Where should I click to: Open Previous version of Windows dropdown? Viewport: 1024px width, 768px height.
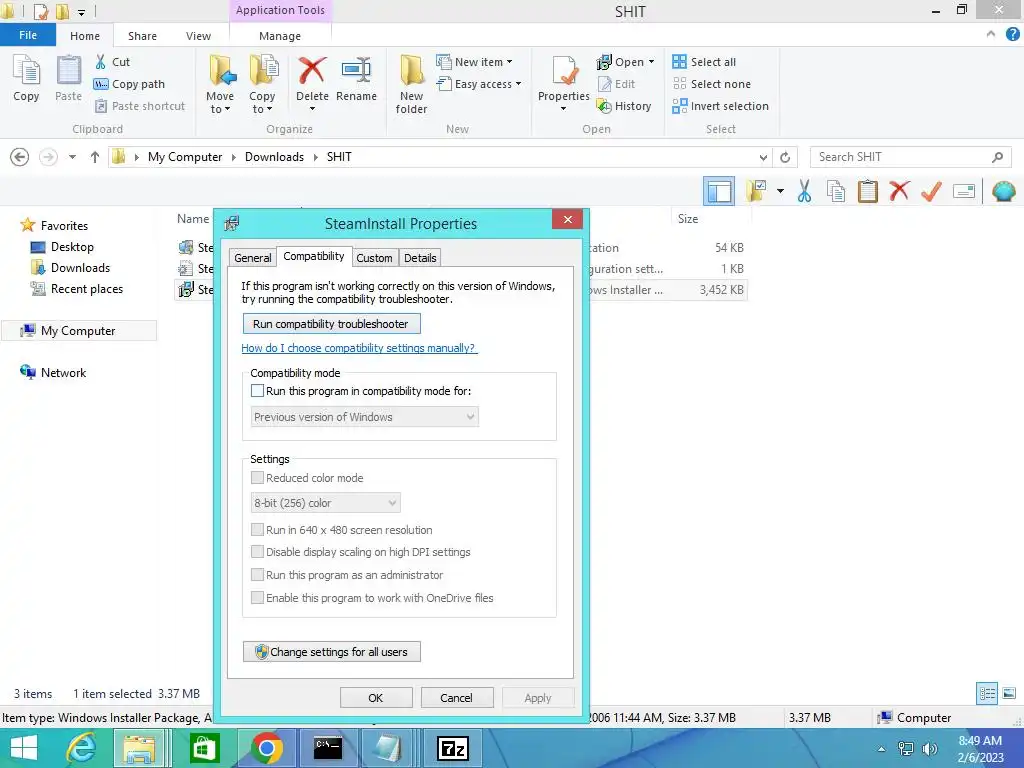point(364,417)
